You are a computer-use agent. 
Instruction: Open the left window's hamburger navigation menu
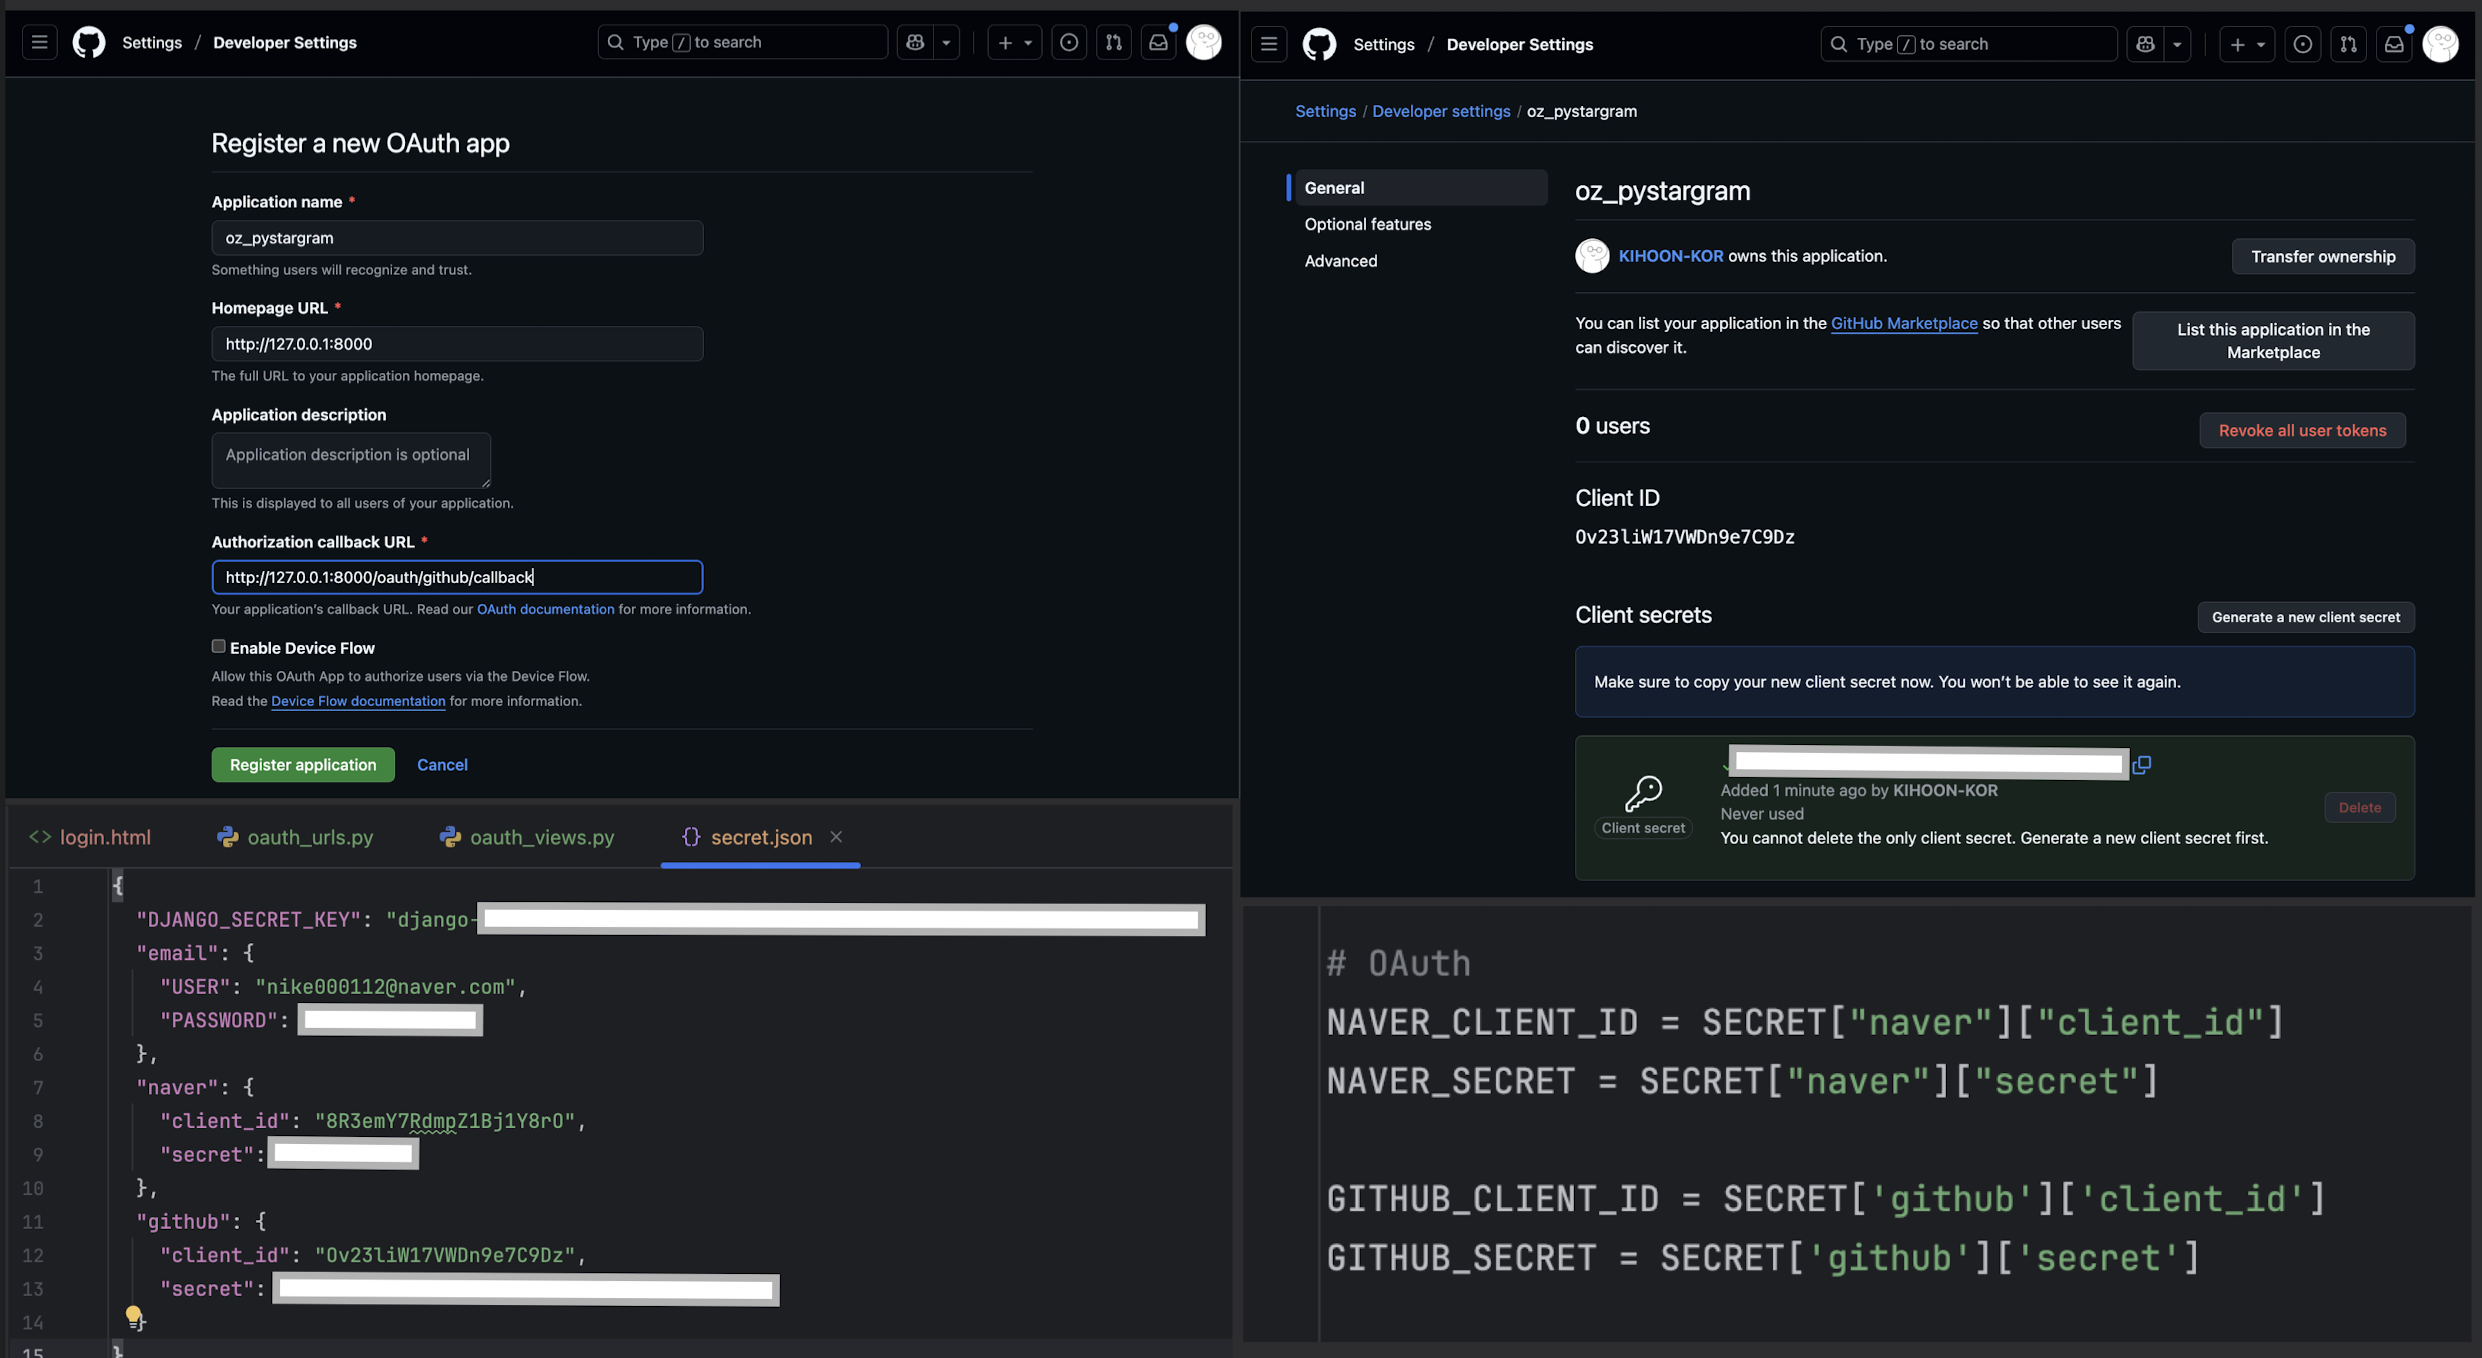pyautogui.click(x=39, y=42)
